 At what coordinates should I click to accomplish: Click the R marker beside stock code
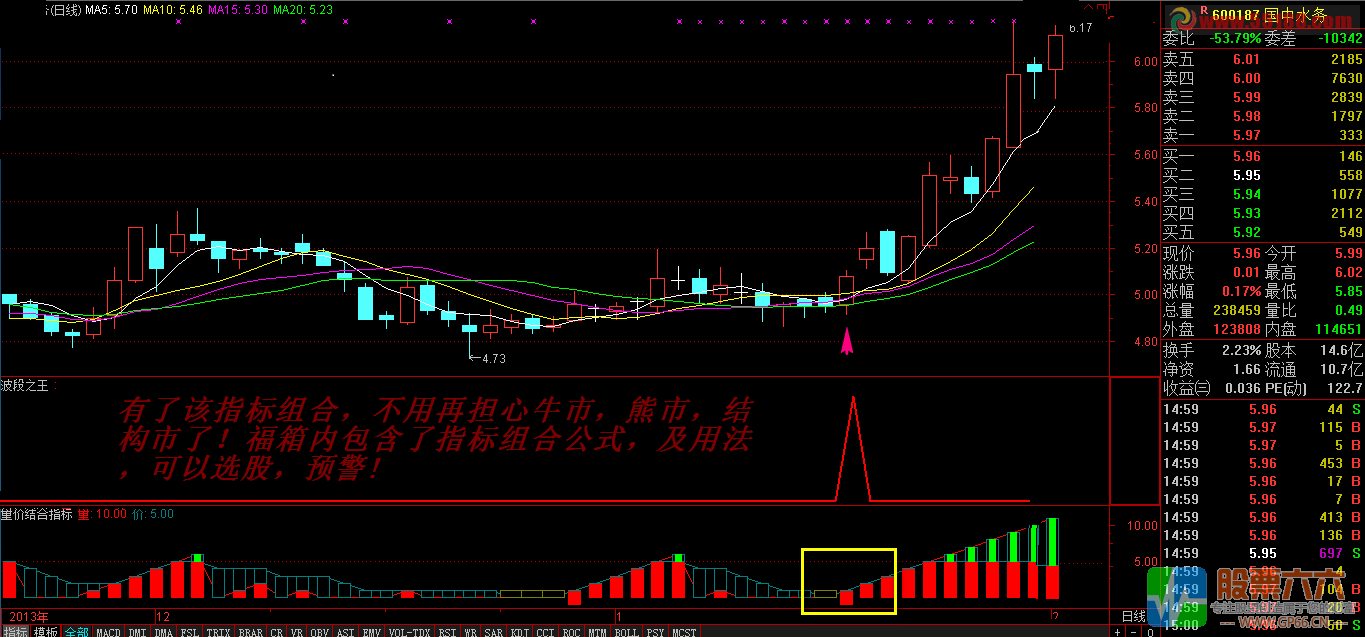(1175, 12)
